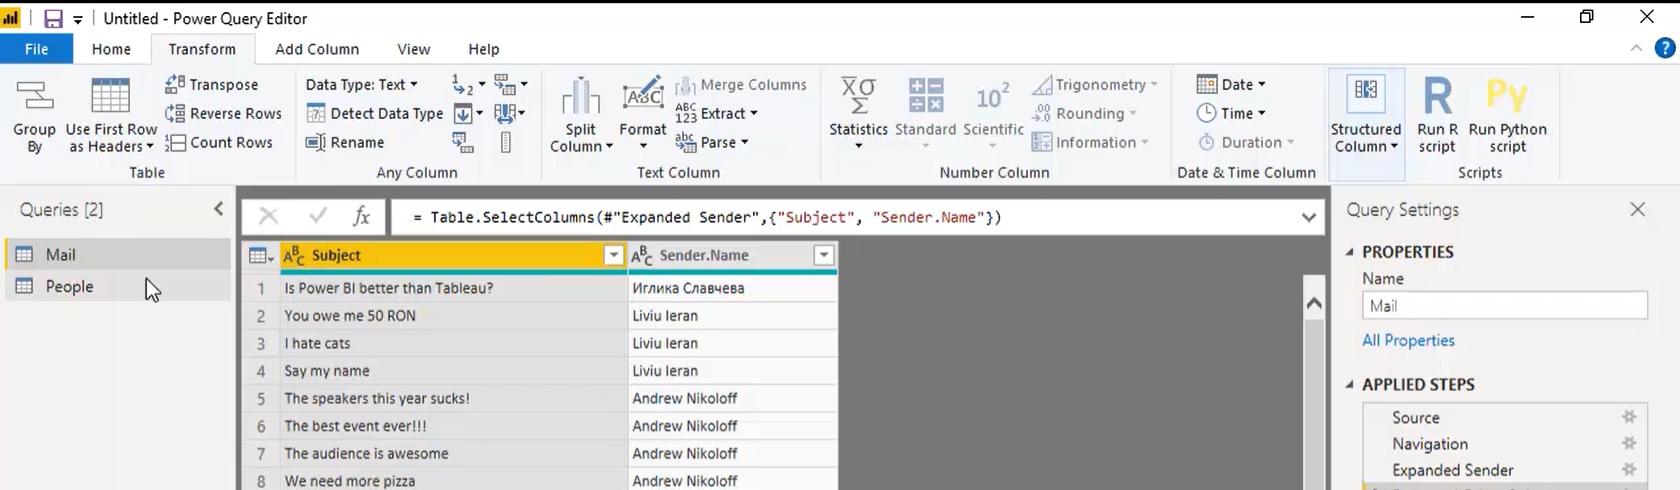Click Count Rows

[x=218, y=142]
